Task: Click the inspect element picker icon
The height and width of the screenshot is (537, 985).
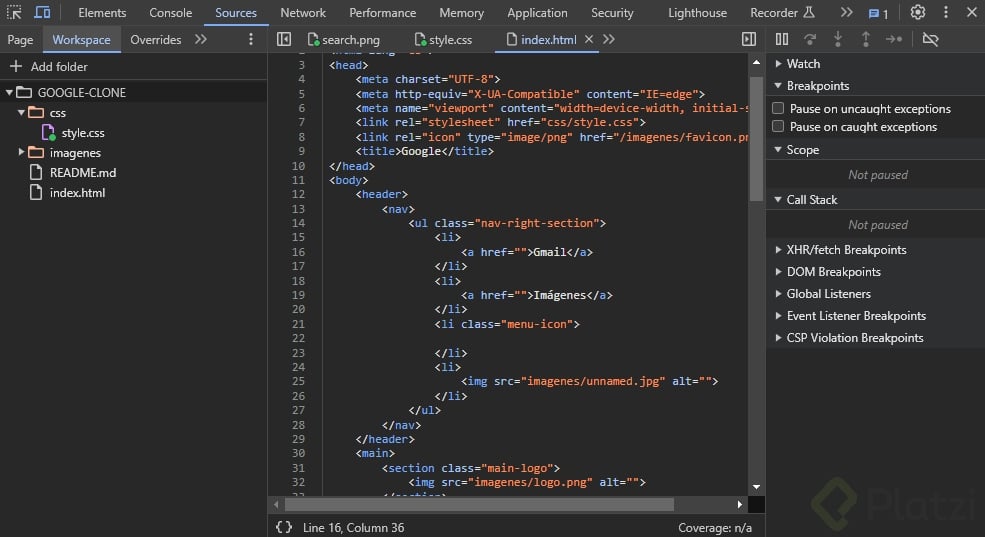Action: (x=14, y=13)
